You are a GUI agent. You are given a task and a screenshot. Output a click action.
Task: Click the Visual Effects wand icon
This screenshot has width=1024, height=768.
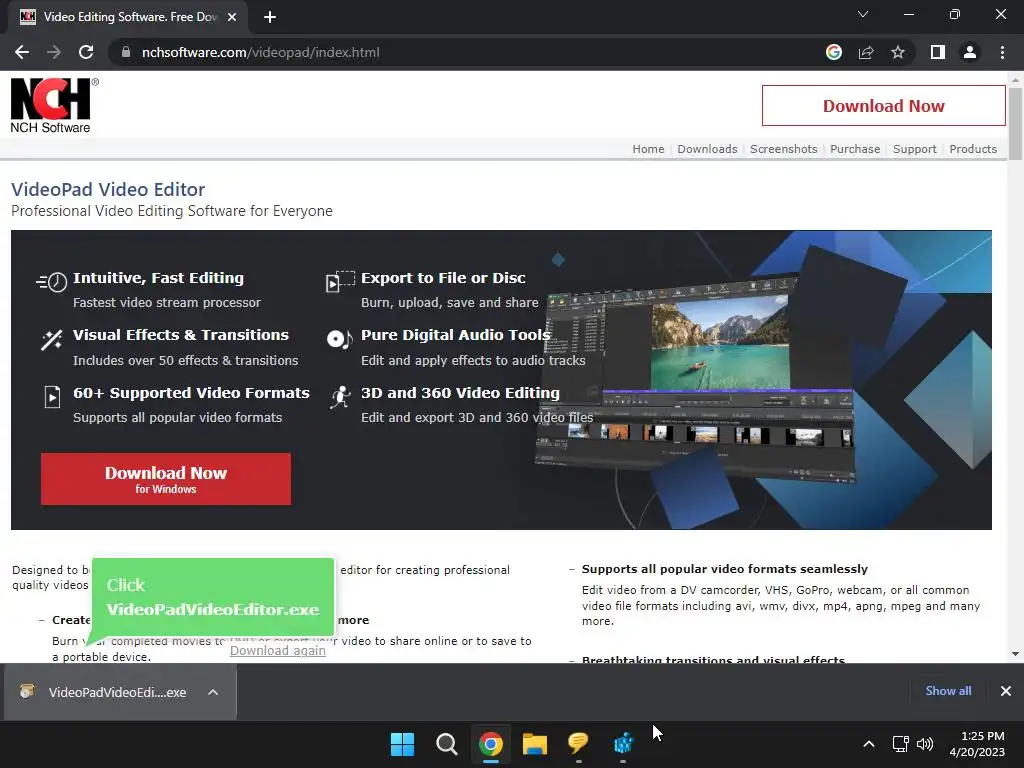(52, 340)
